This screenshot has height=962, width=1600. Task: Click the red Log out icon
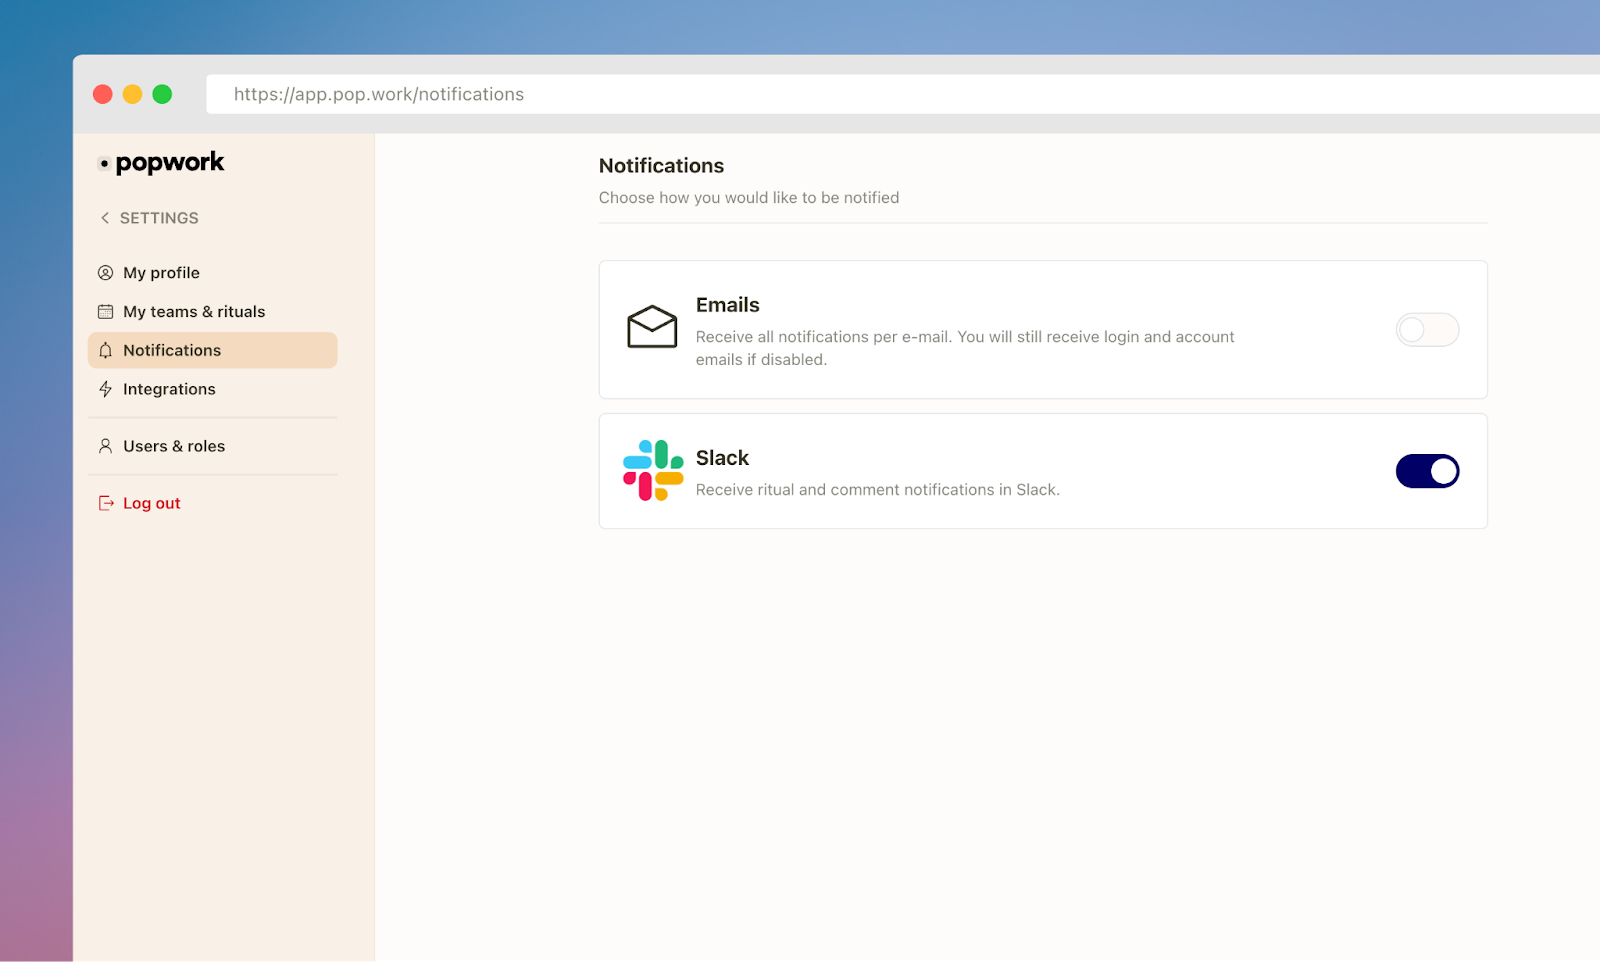pos(105,503)
